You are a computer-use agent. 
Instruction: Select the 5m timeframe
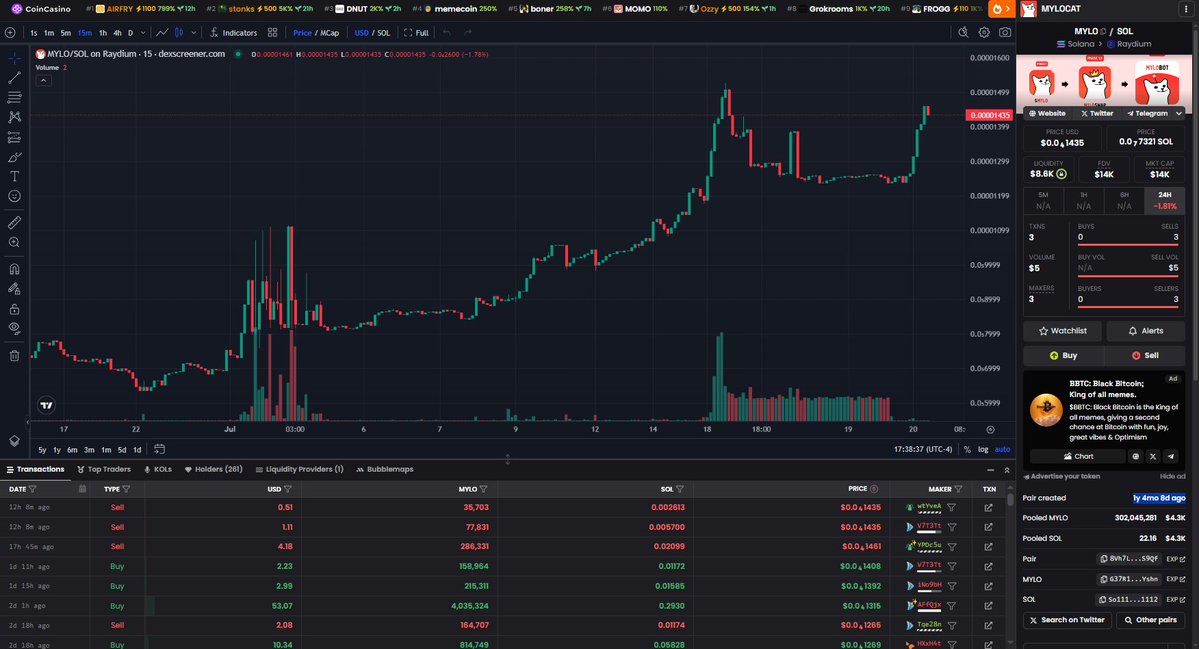66,33
